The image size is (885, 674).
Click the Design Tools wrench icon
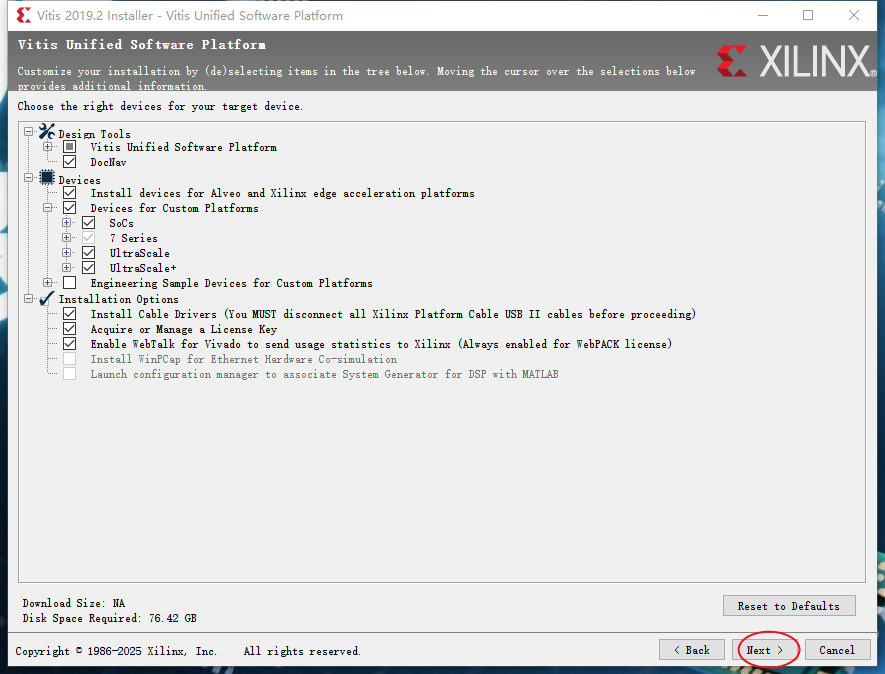[x=47, y=132]
